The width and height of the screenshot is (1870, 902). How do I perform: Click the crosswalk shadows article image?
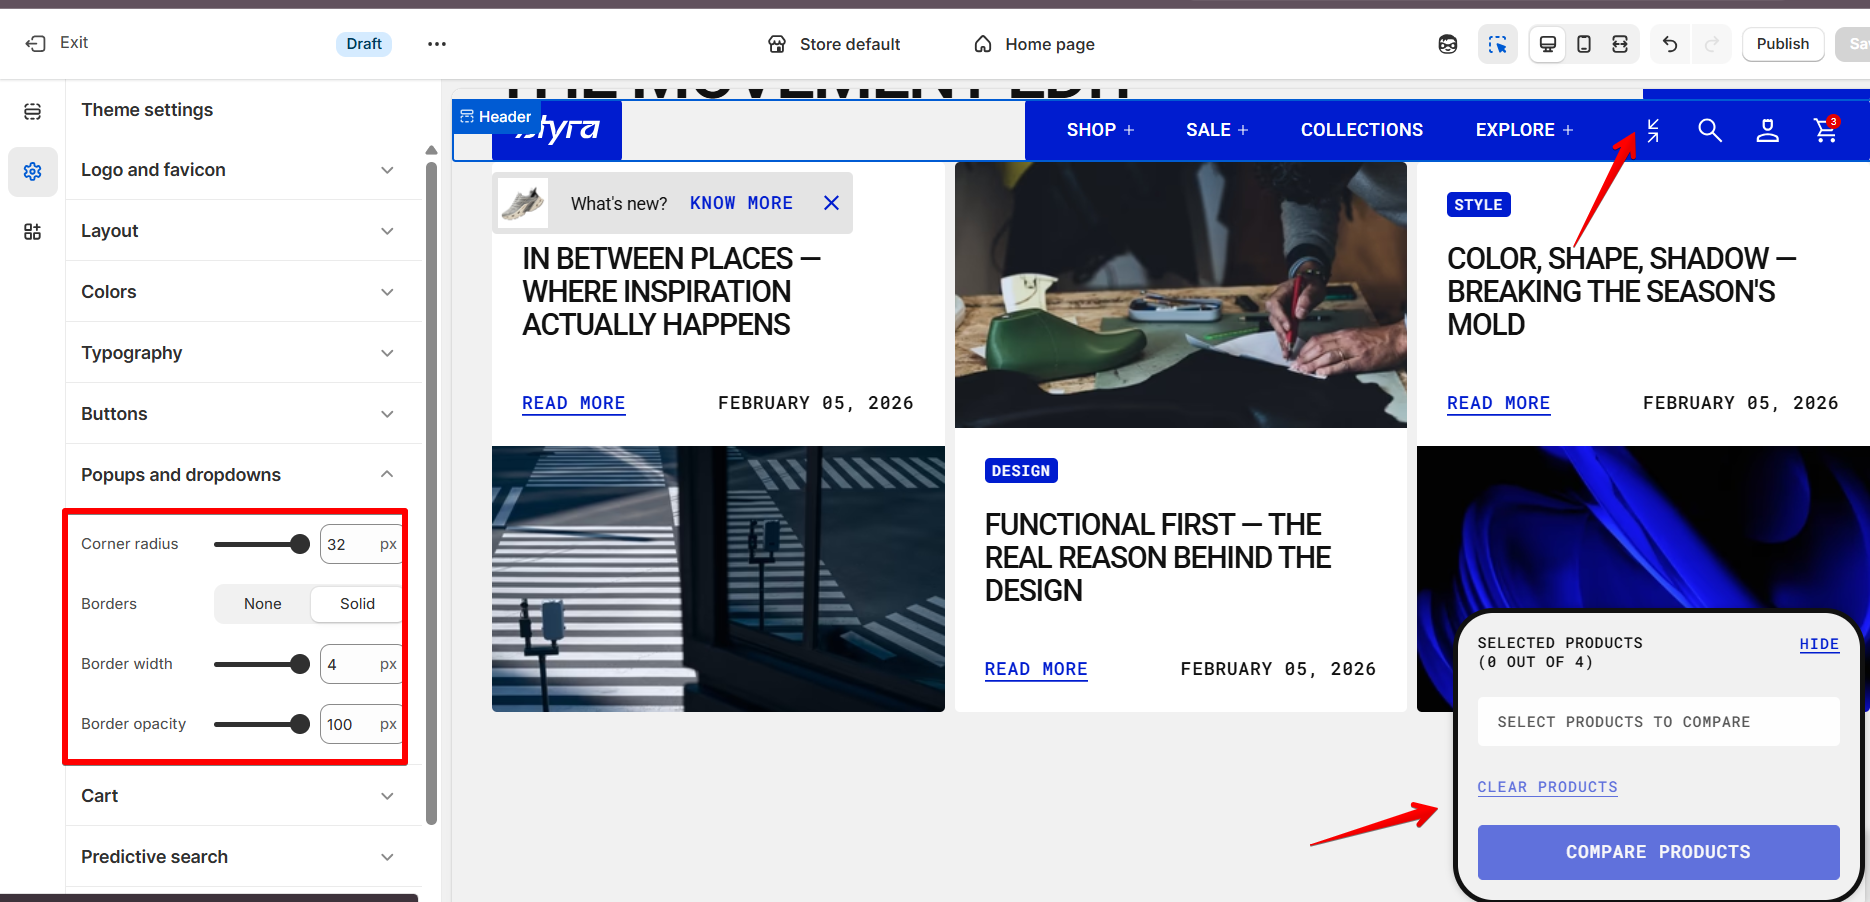coord(718,579)
